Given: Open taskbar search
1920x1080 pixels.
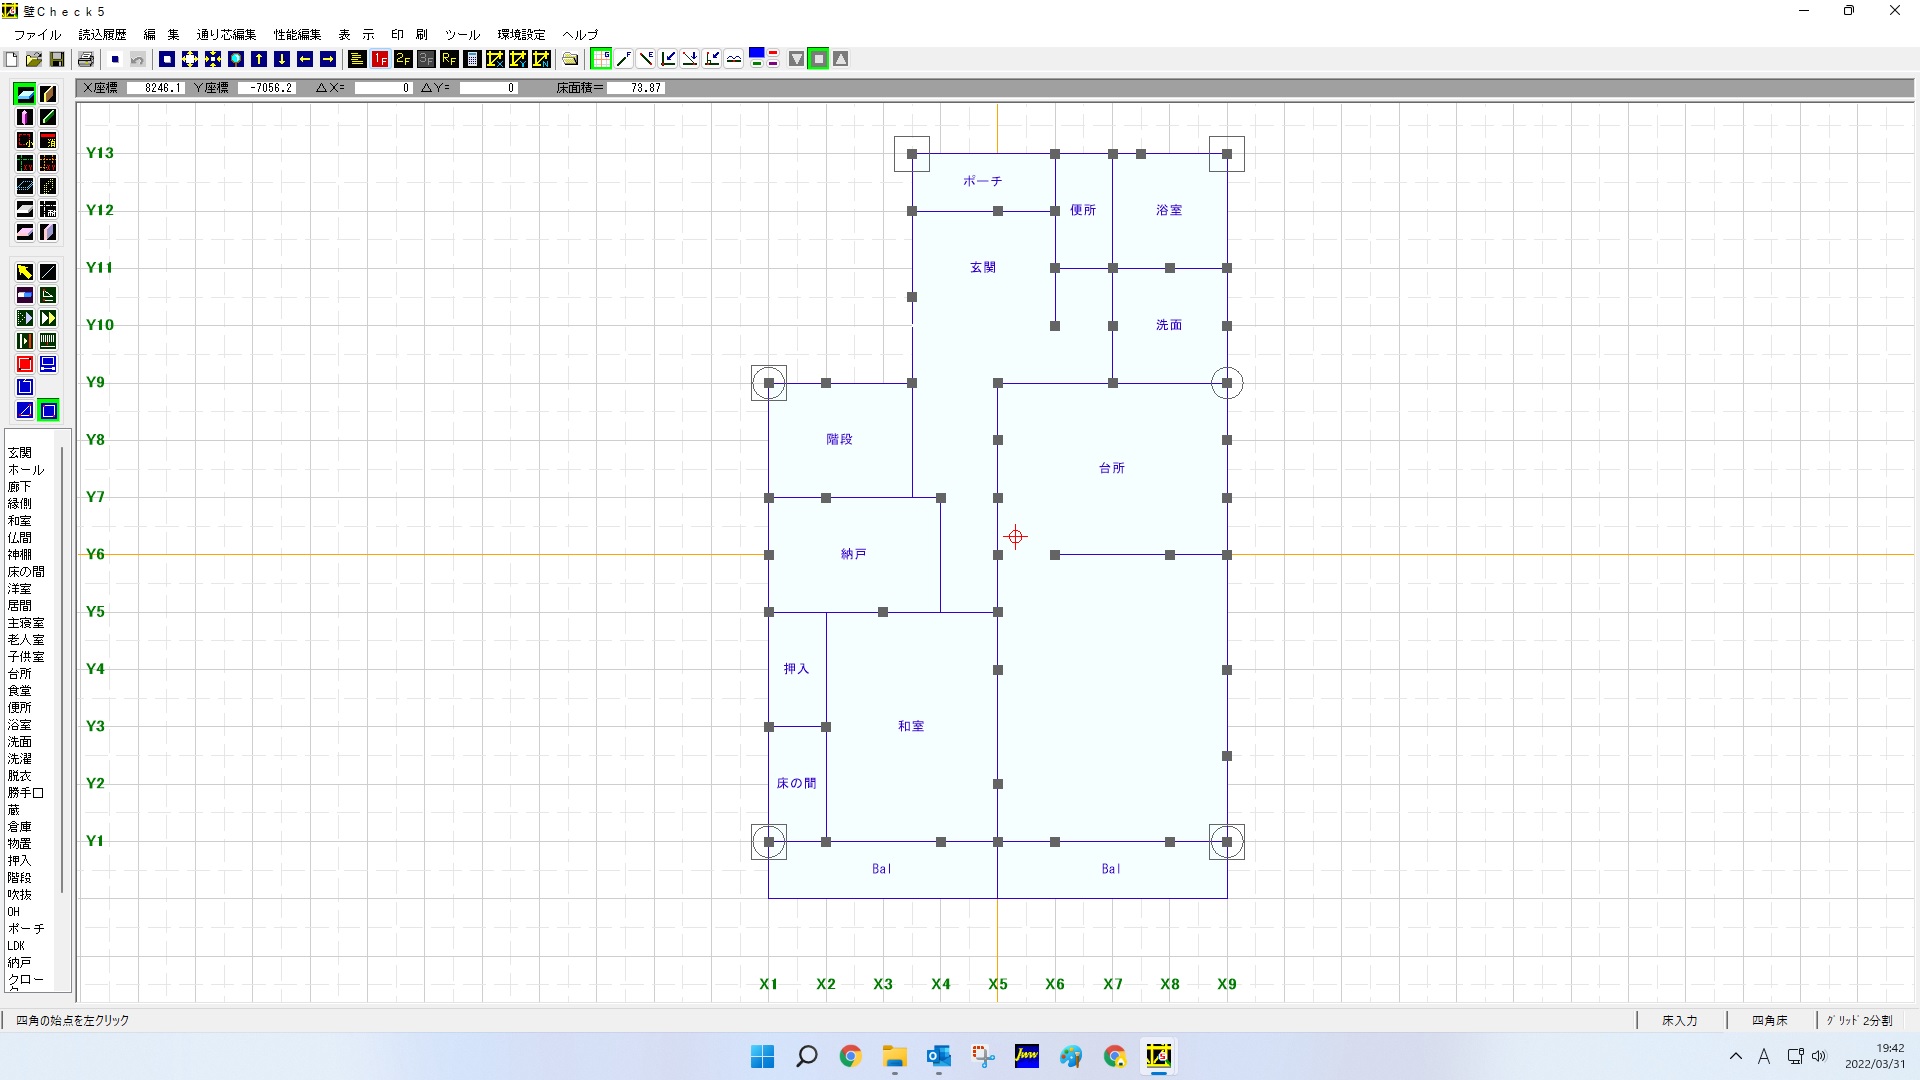Looking at the screenshot, I should tap(806, 1056).
